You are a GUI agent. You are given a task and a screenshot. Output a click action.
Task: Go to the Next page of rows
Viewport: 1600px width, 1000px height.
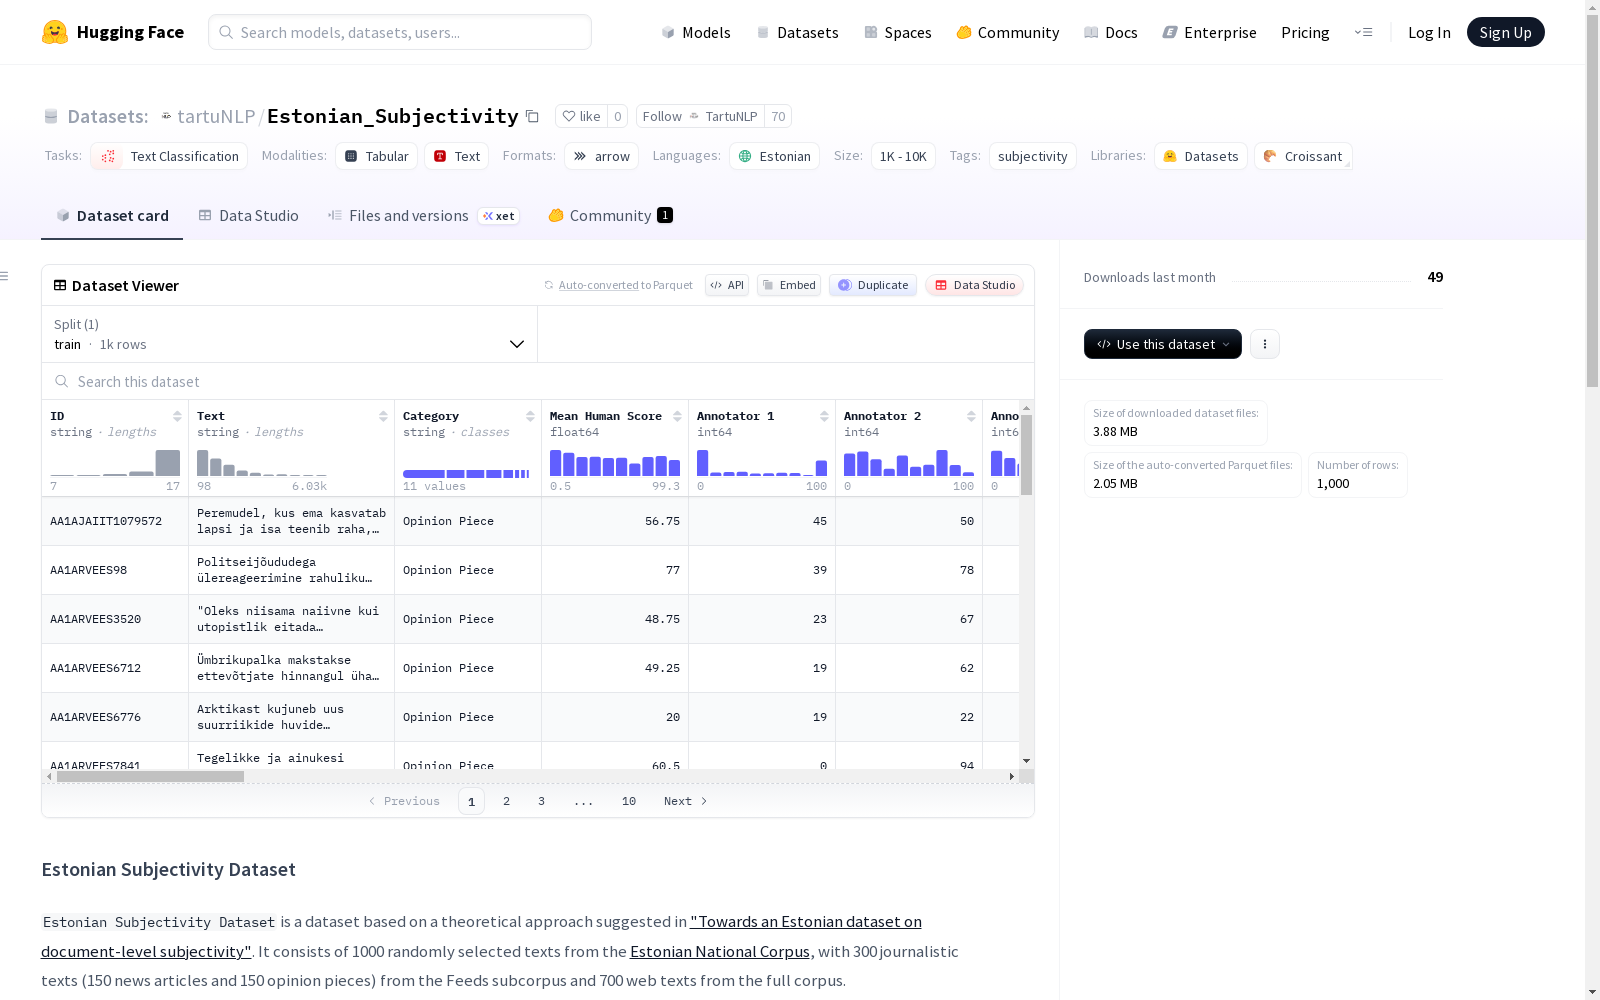[x=686, y=801]
